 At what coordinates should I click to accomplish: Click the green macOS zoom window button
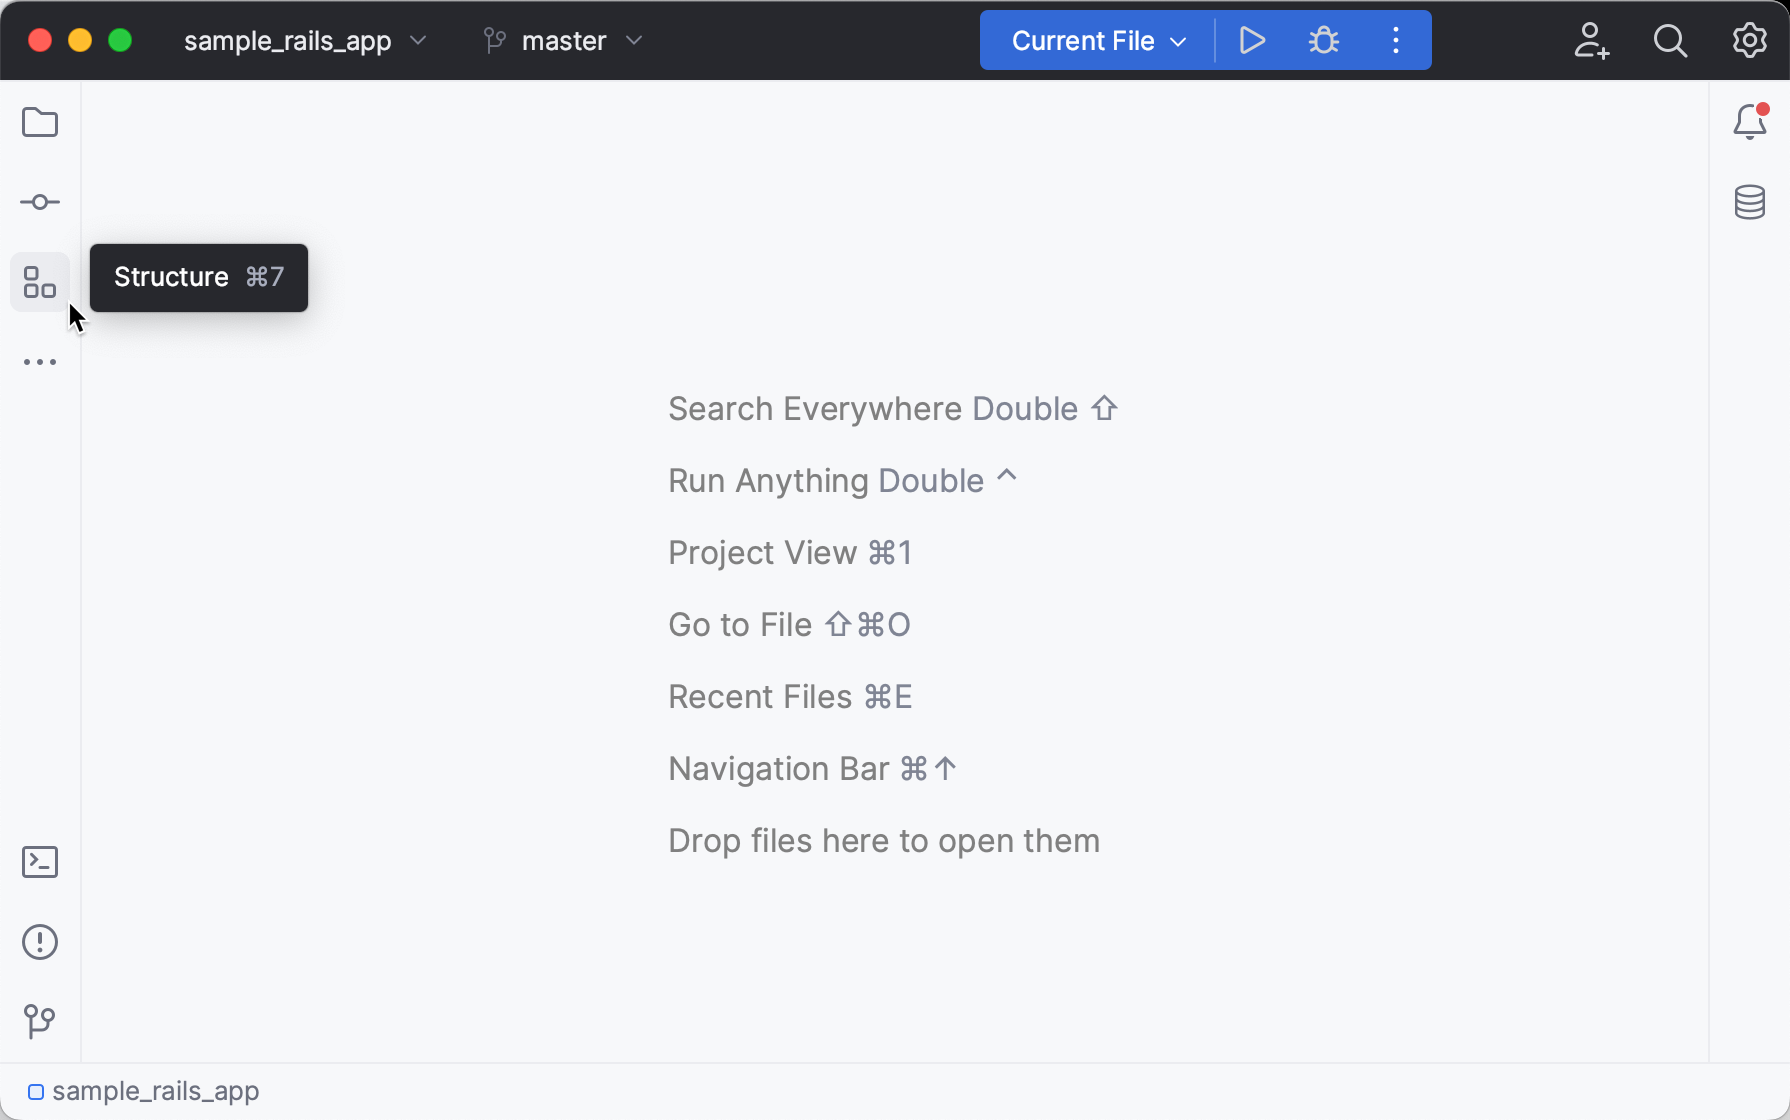pos(120,40)
